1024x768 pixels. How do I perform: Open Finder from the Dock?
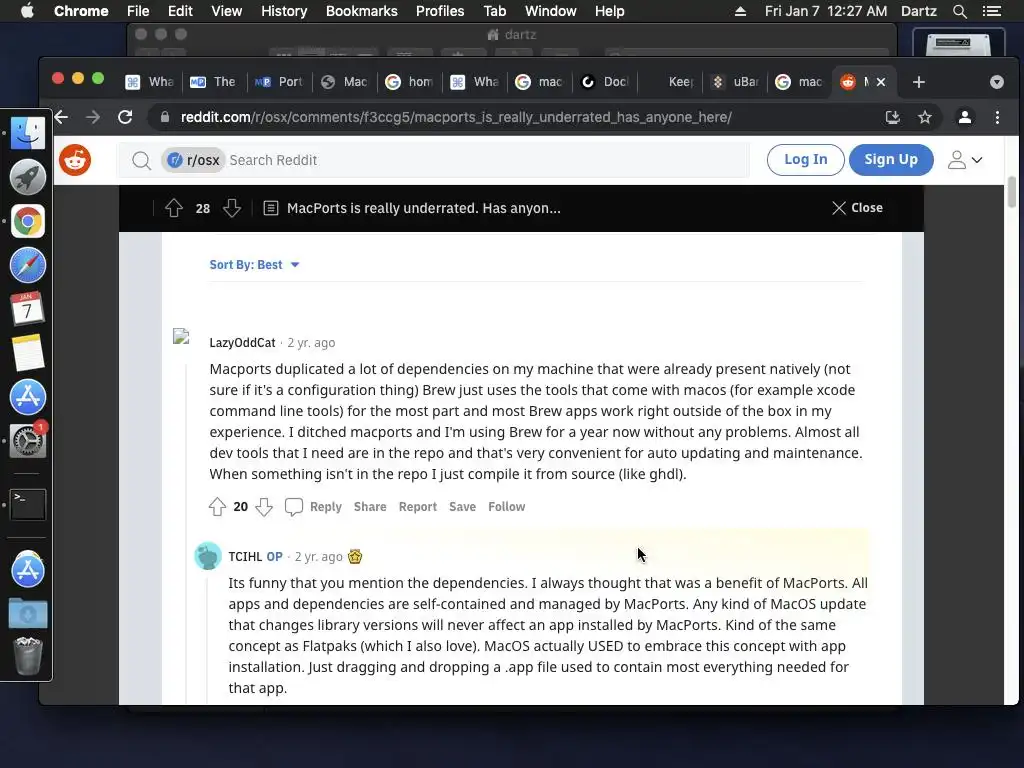(27, 133)
